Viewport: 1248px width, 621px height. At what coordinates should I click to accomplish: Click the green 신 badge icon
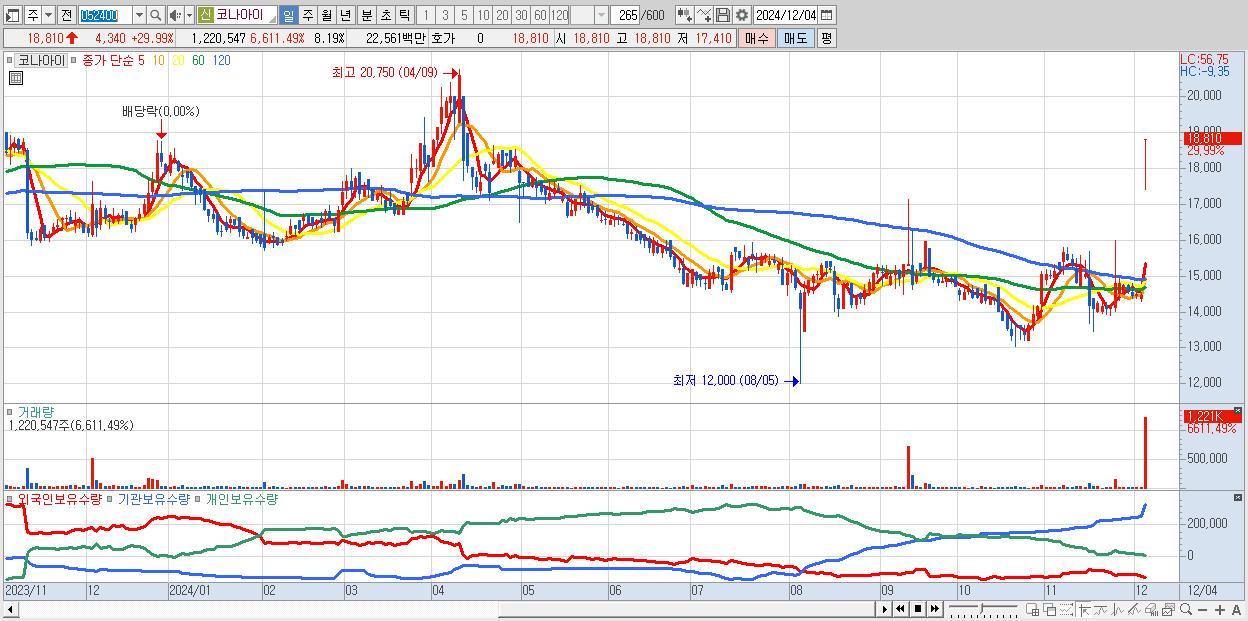(205, 15)
